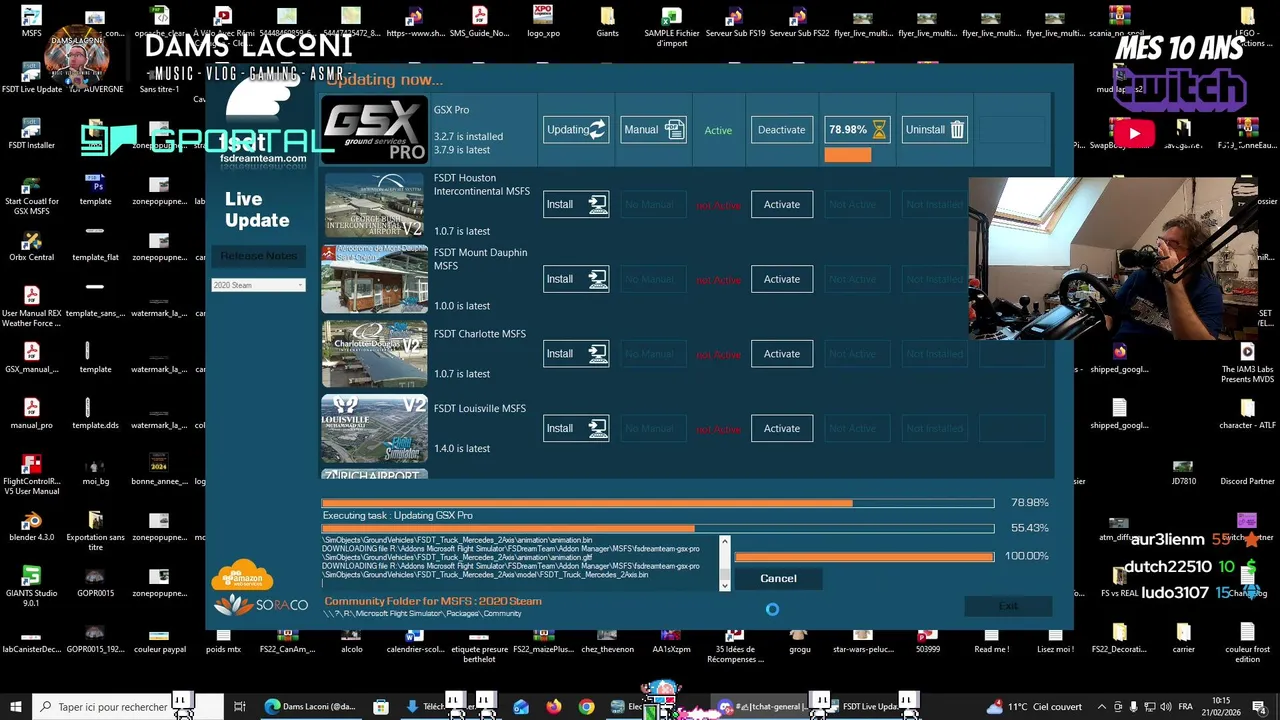Cancel the GSX Pro update
Viewport: 1280px width, 720px height.
click(x=778, y=578)
